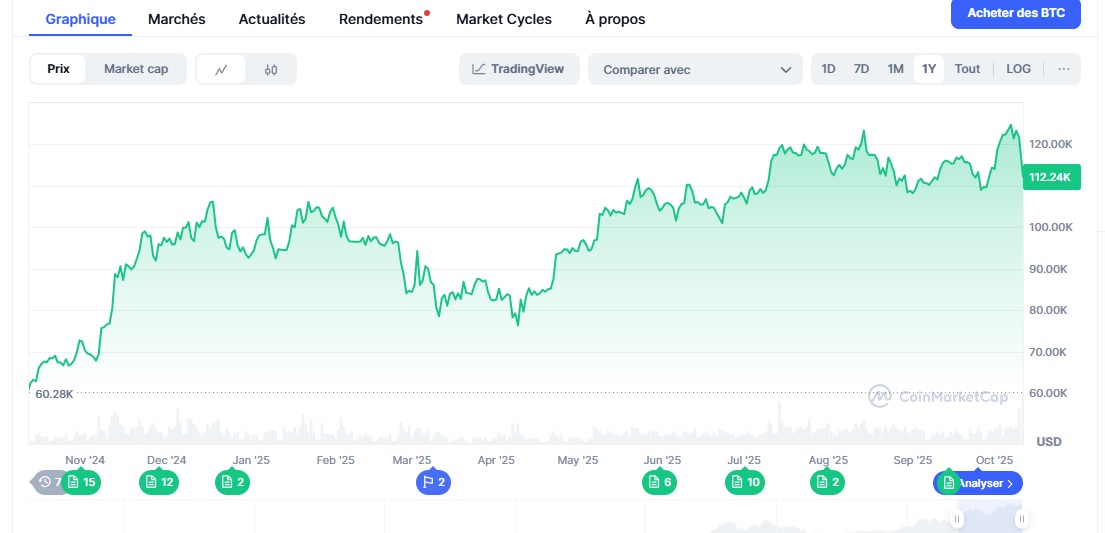The image size is (1105, 533).
Task: Switch chart to Market cap
Action: pyautogui.click(x=136, y=69)
